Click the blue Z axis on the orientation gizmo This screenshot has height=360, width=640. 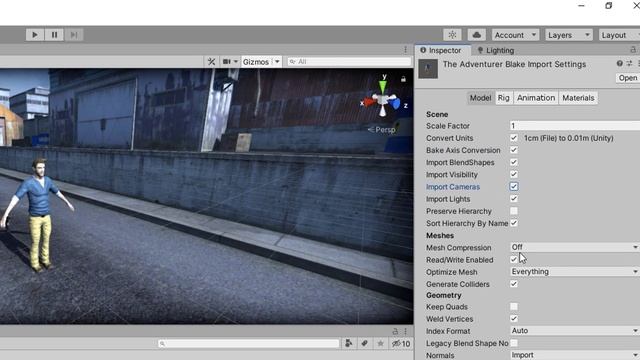(x=395, y=103)
